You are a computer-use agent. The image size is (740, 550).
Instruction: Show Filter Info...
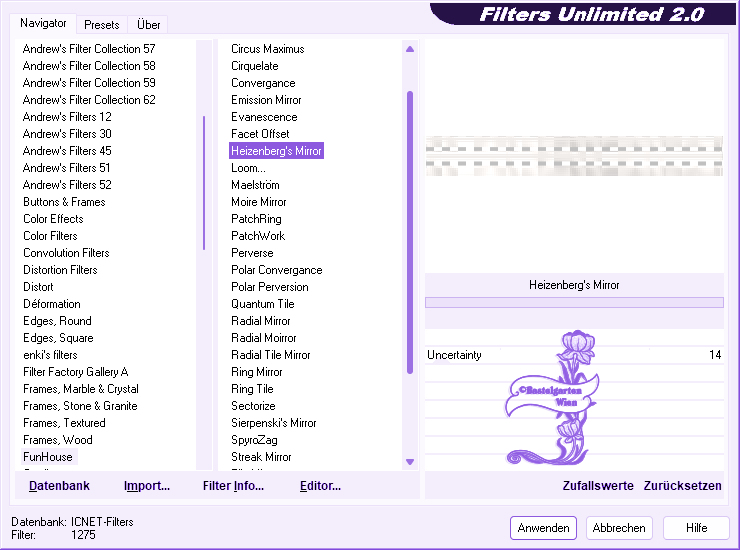click(x=233, y=486)
